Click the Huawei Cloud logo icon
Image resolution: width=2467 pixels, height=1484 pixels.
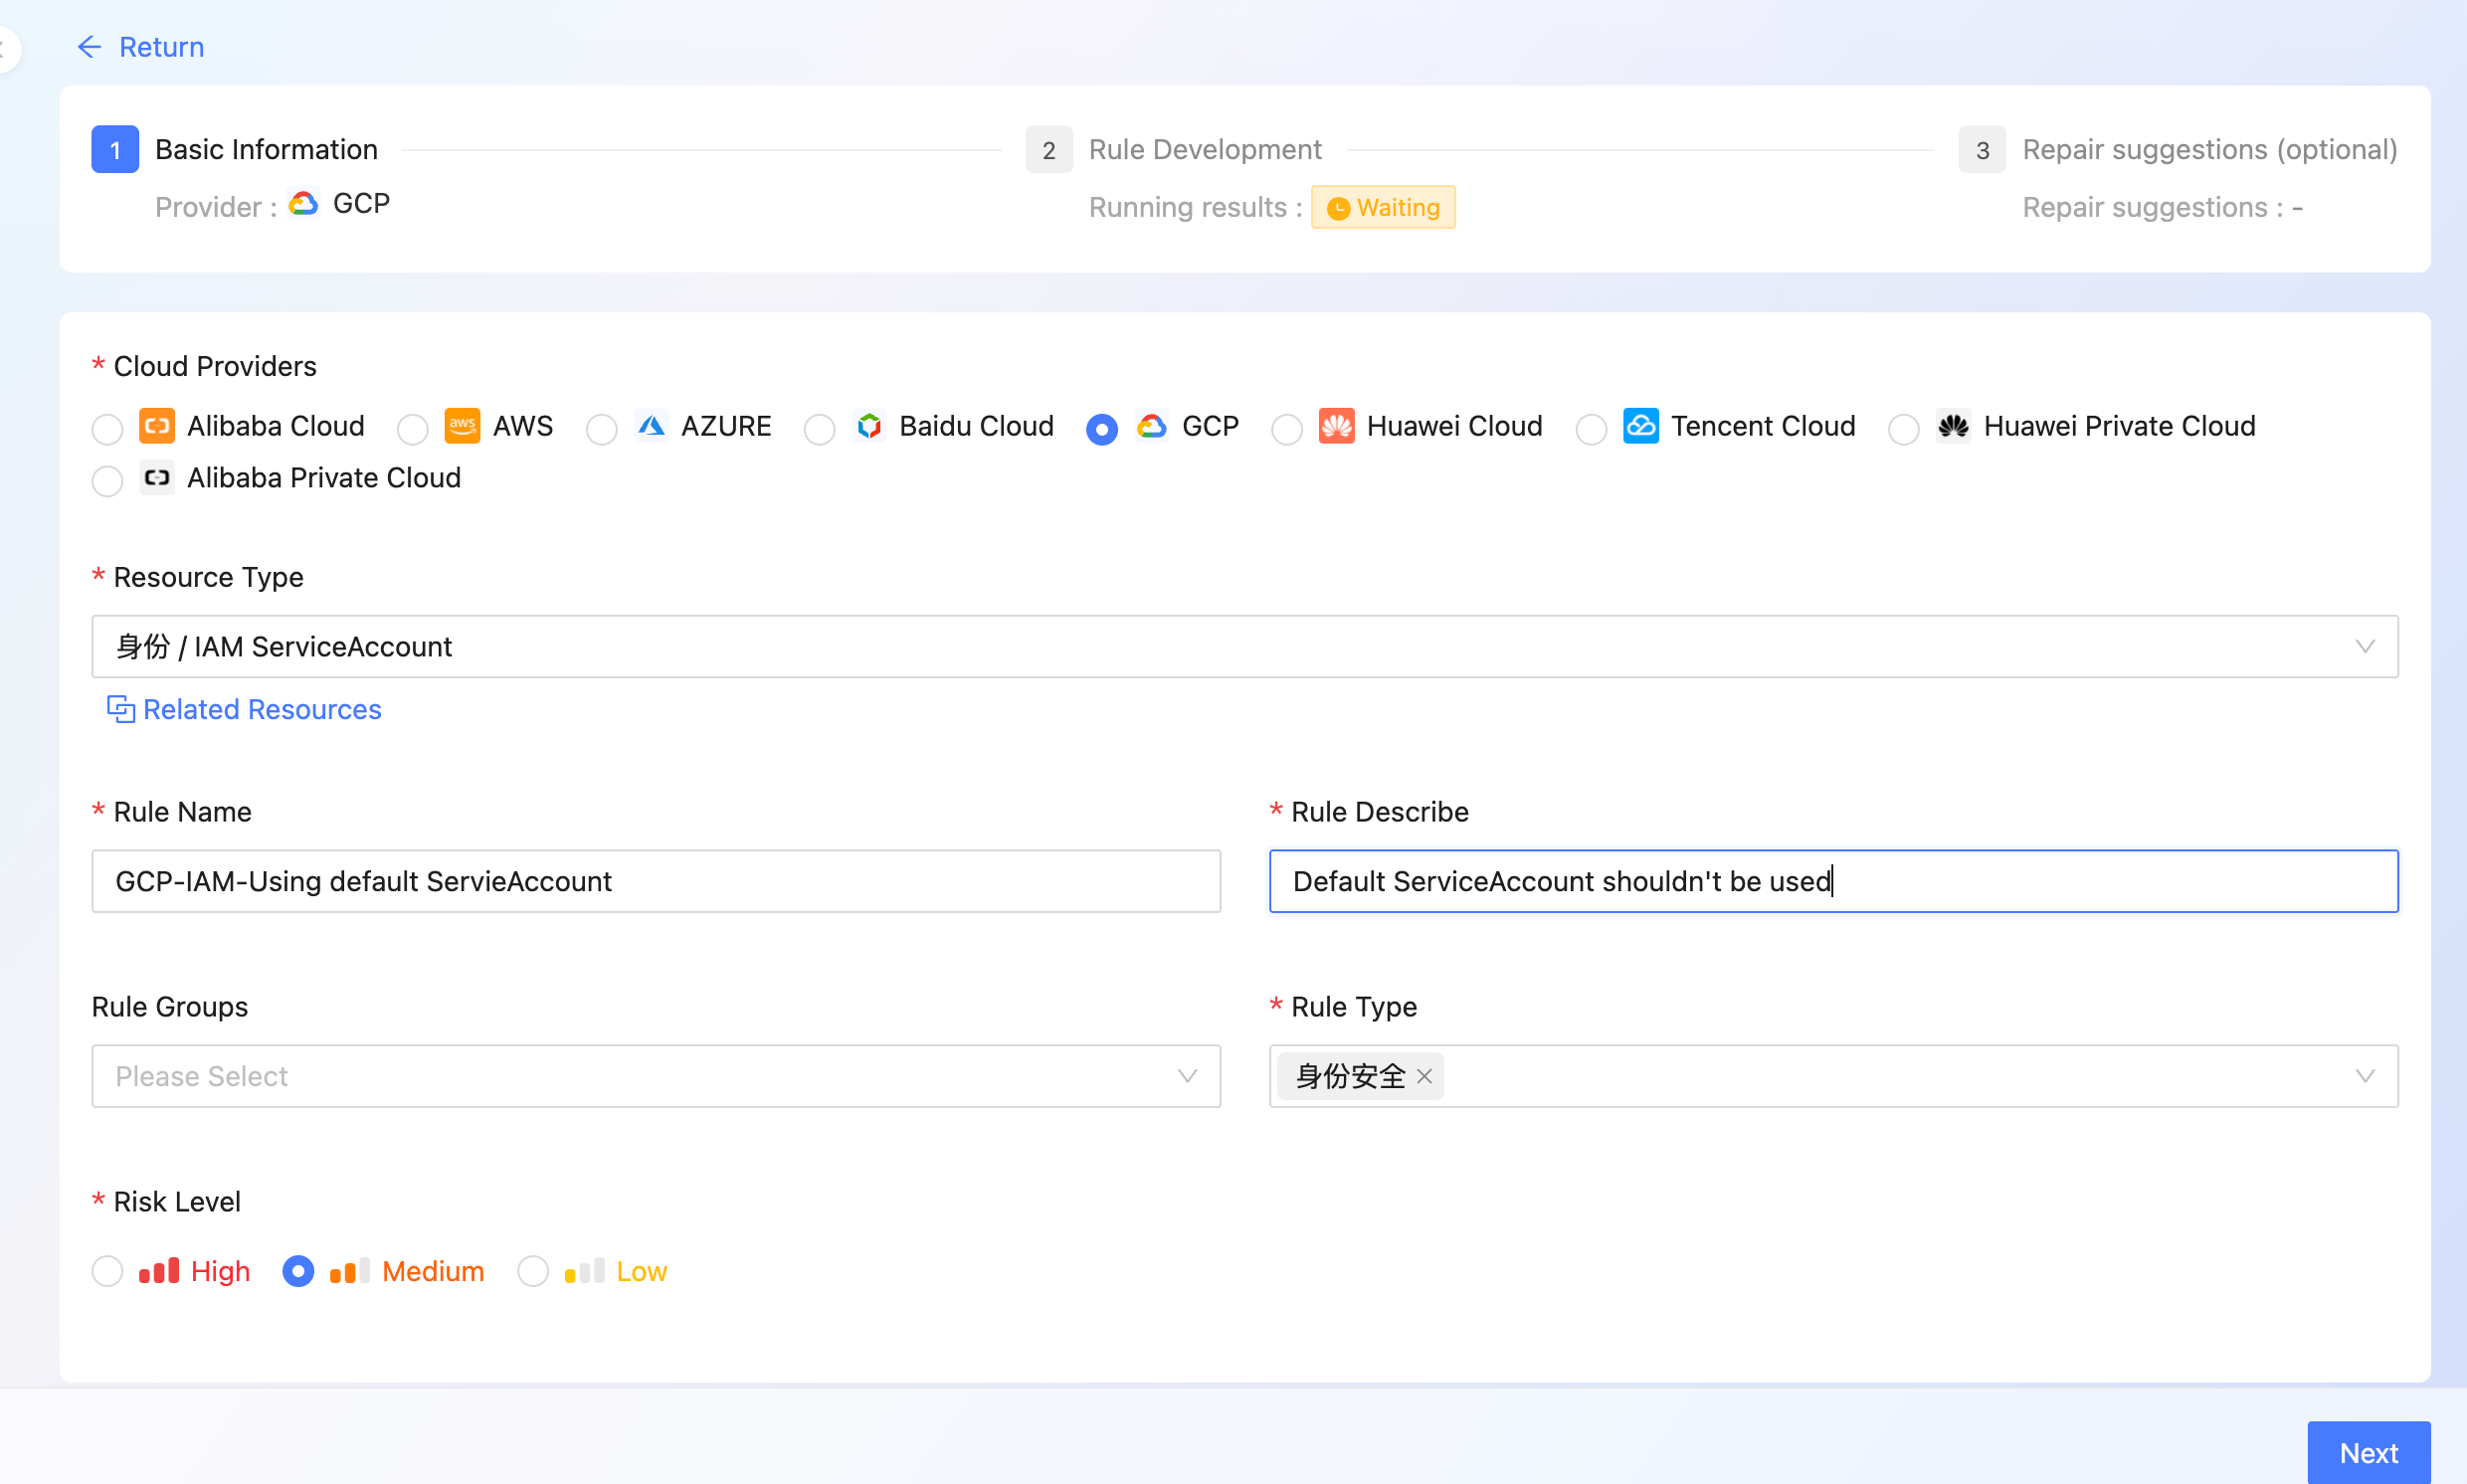click(1336, 426)
